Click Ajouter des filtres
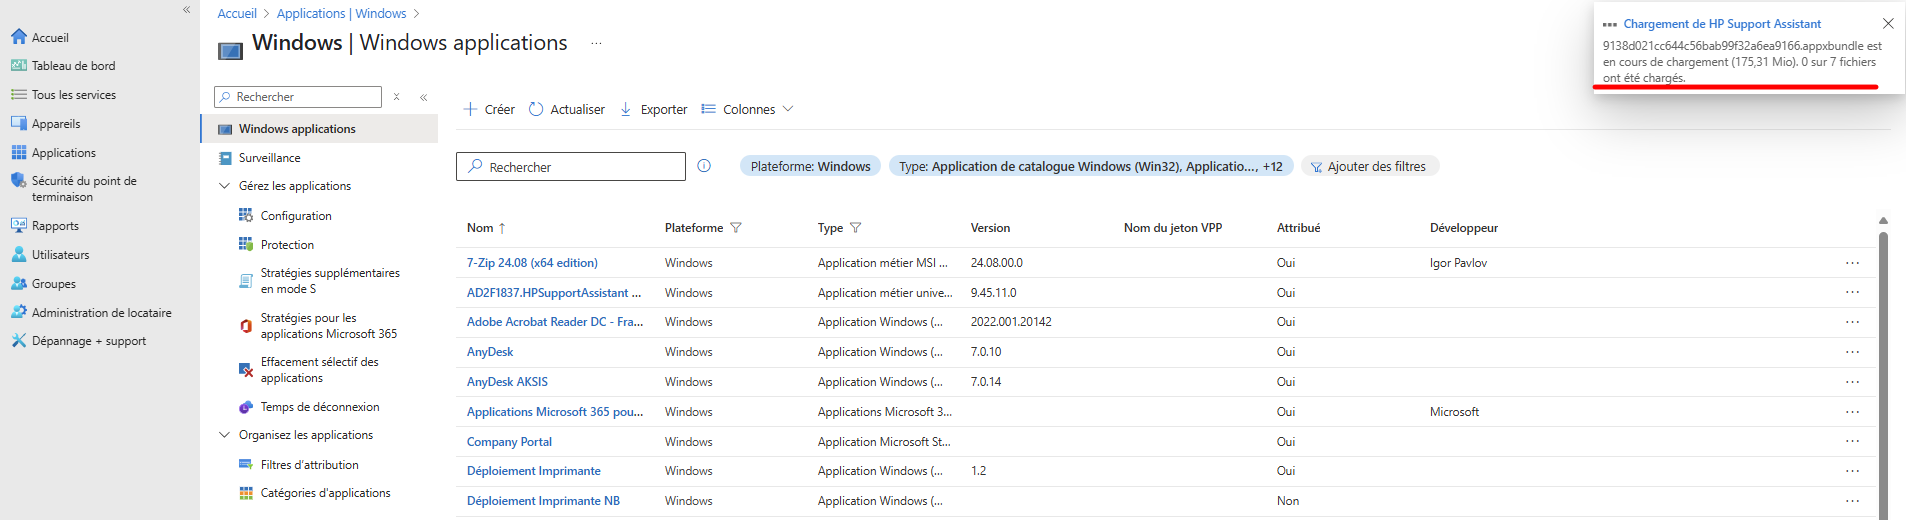 1370,166
